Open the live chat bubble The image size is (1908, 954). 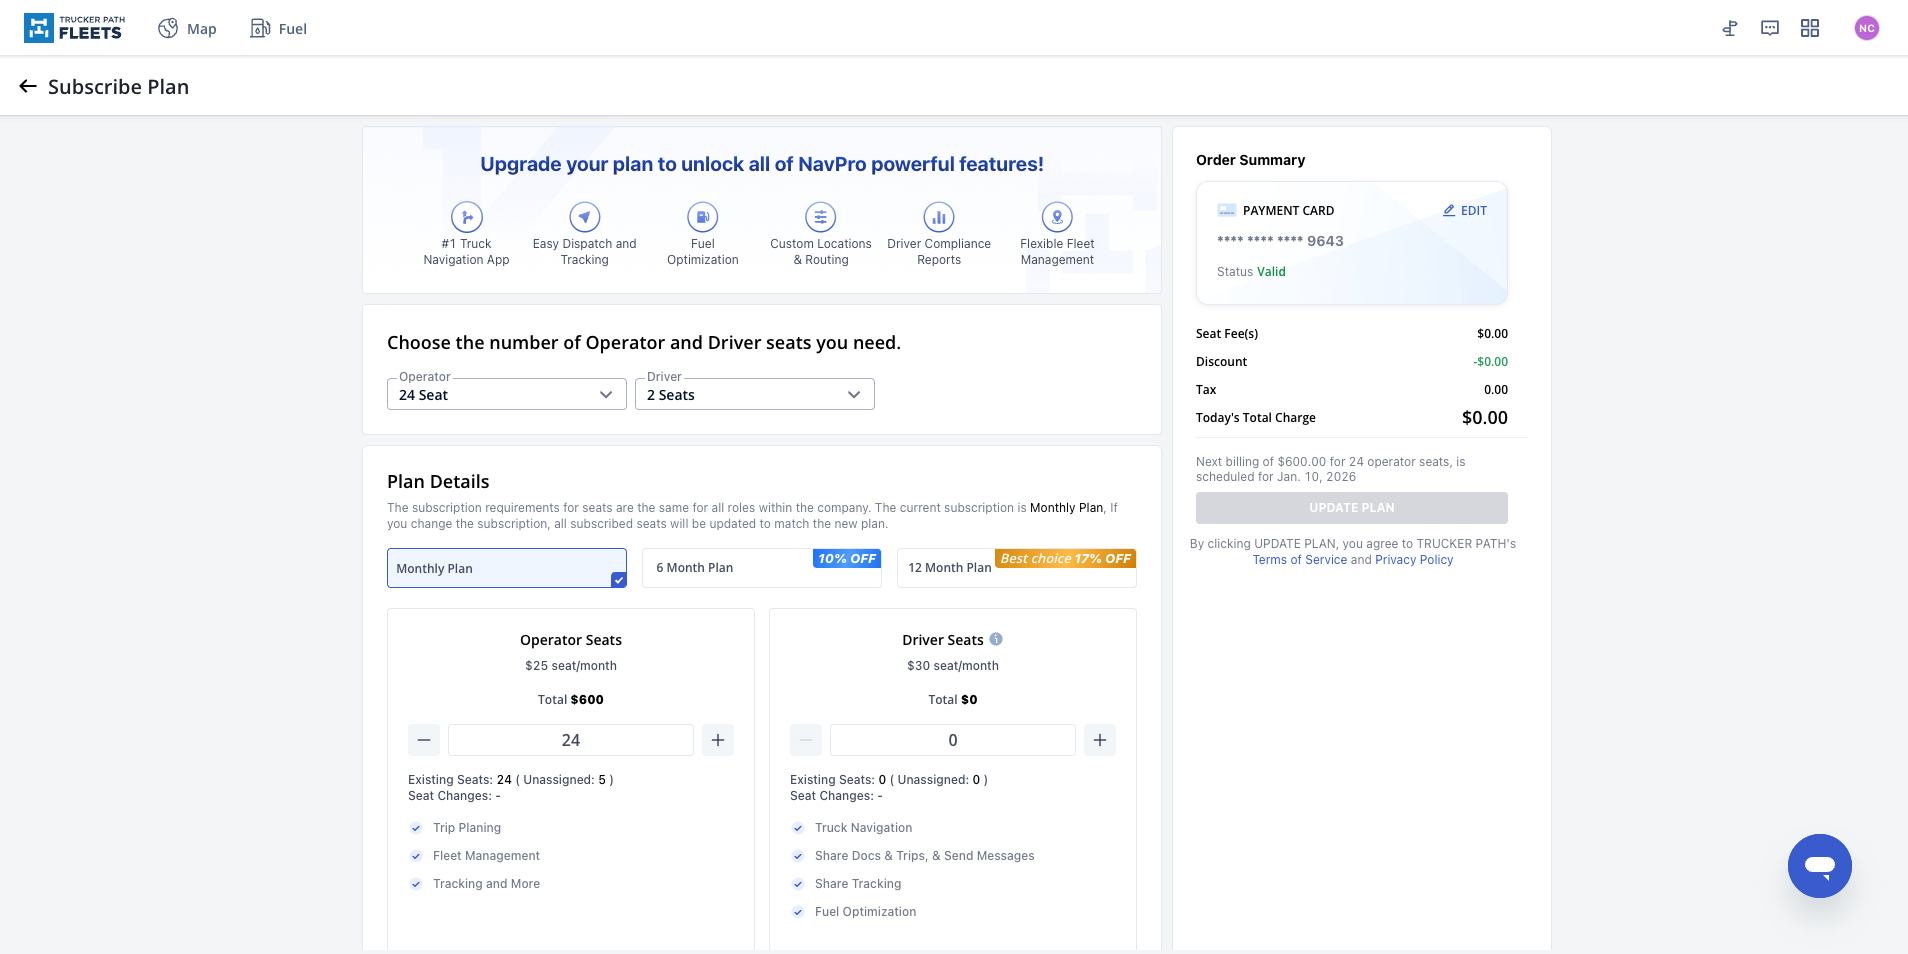tap(1819, 865)
